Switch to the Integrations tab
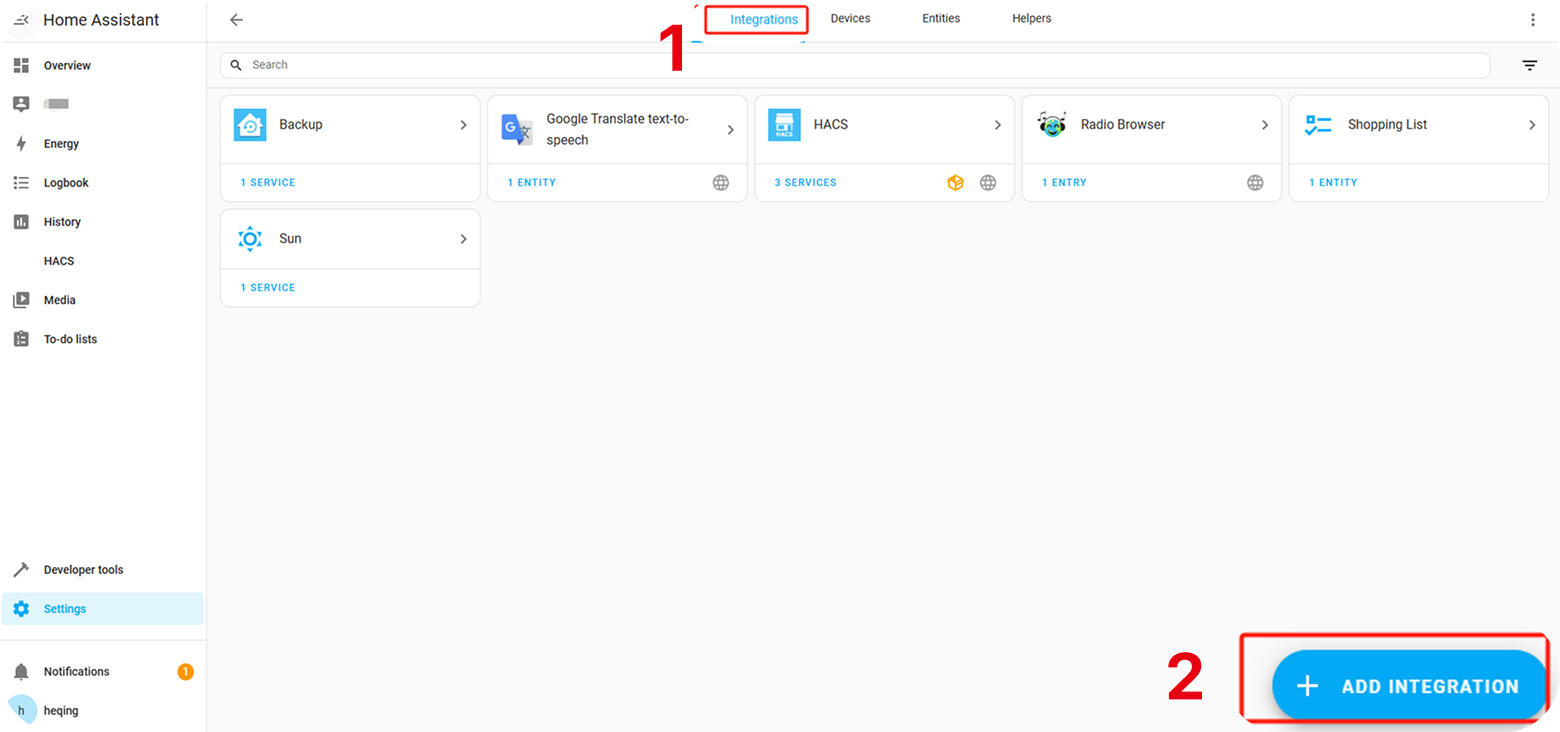 click(x=764, y=20)
